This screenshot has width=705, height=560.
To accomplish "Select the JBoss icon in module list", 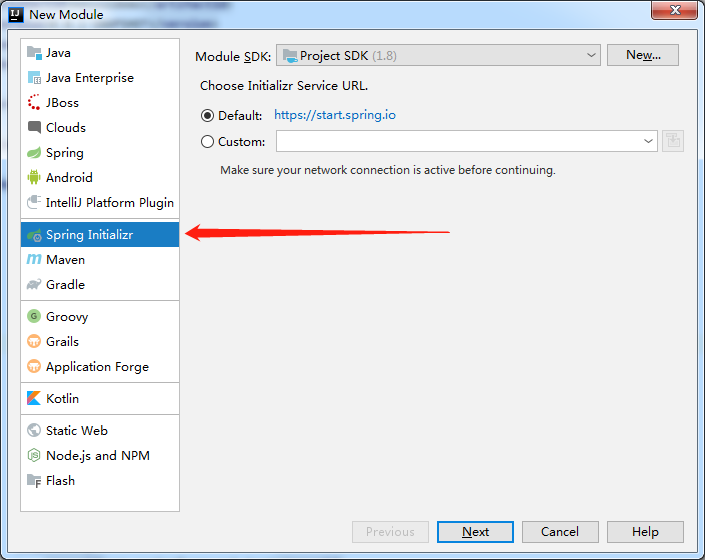I will 34,102.
